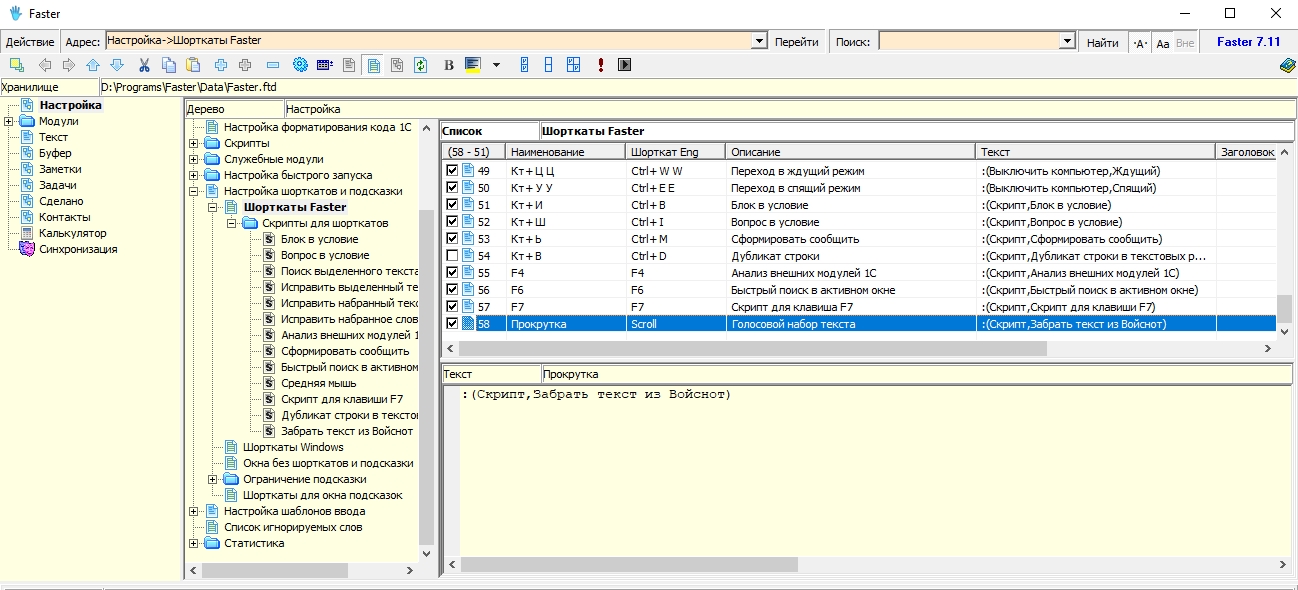The width and height of the screenshot is (1298, 590).
Task: Toggle the checkbox for row 52
Action: point(452,222)
